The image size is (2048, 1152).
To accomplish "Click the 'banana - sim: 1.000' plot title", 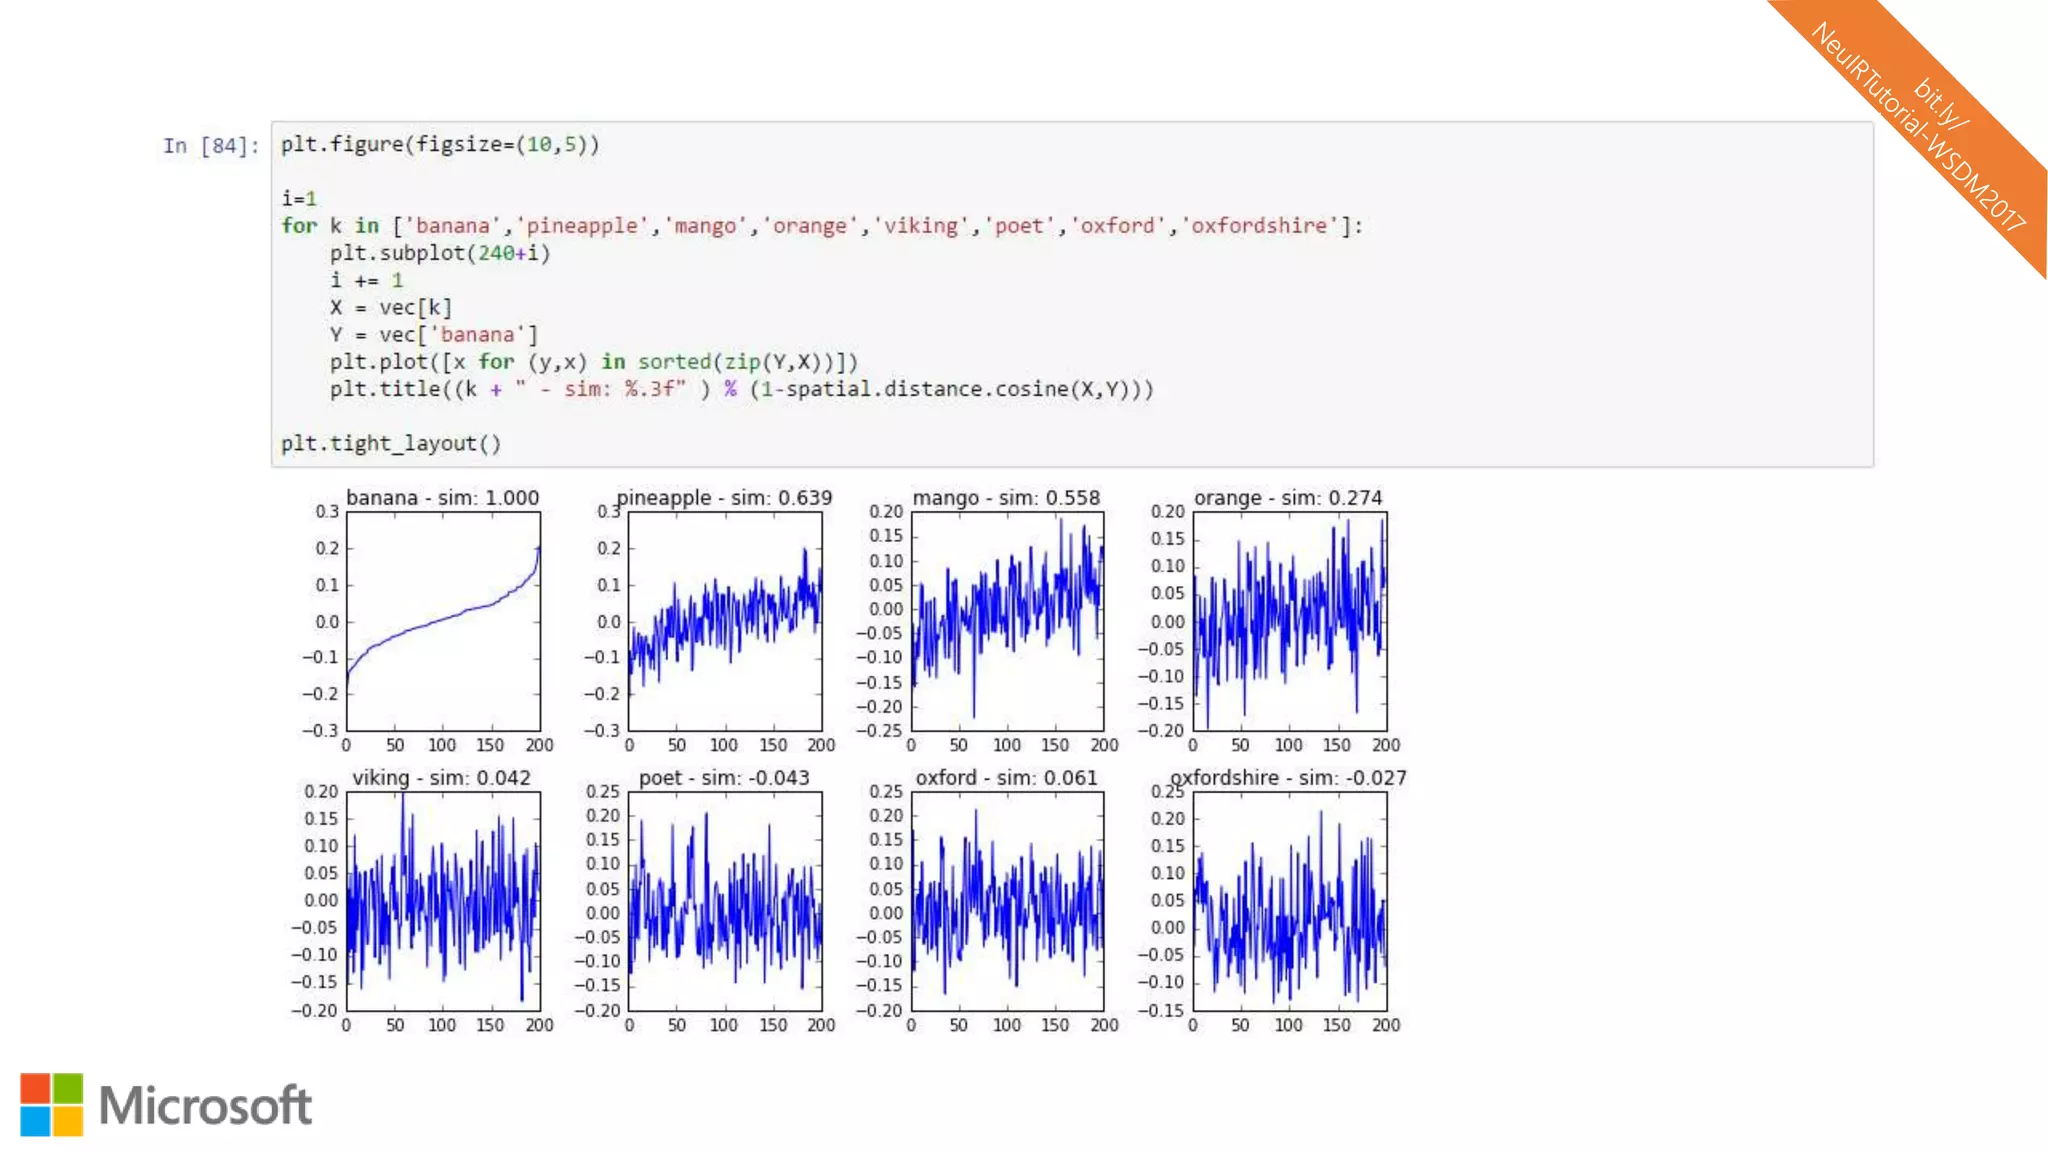I will [442, 498].
